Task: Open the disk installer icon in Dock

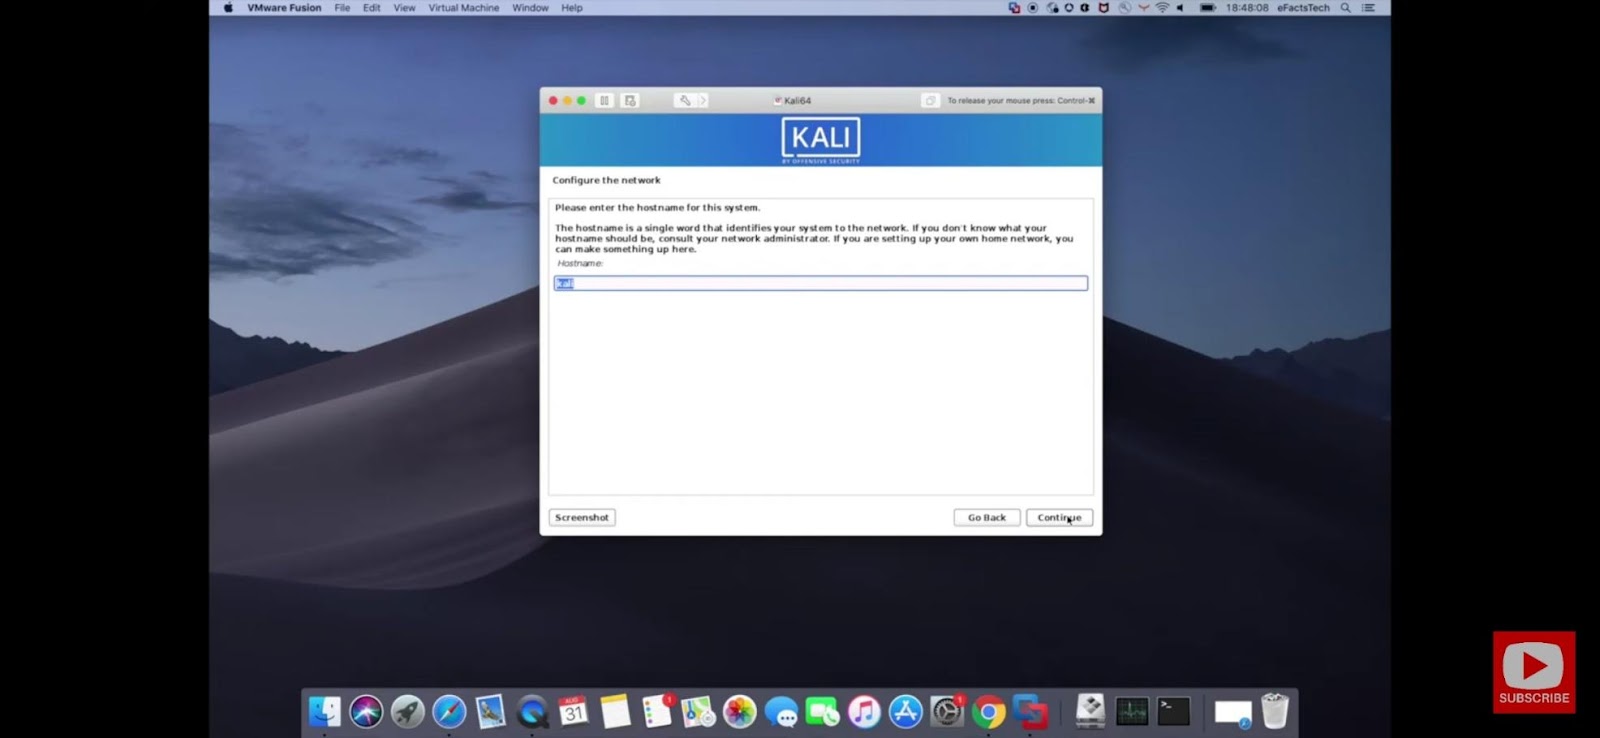Action: (x=1090, y=711)
